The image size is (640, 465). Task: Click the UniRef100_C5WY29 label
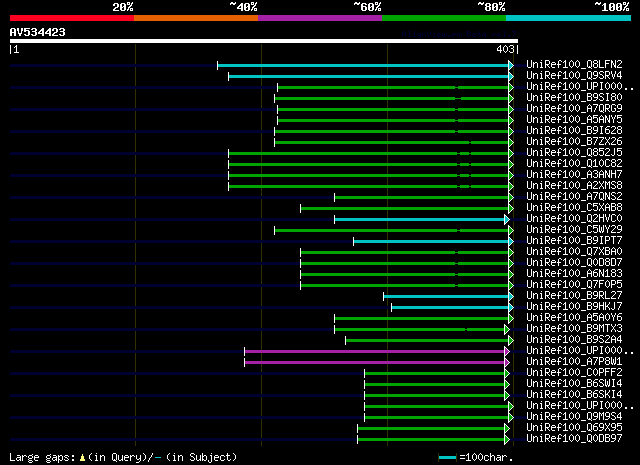point(574,230)
